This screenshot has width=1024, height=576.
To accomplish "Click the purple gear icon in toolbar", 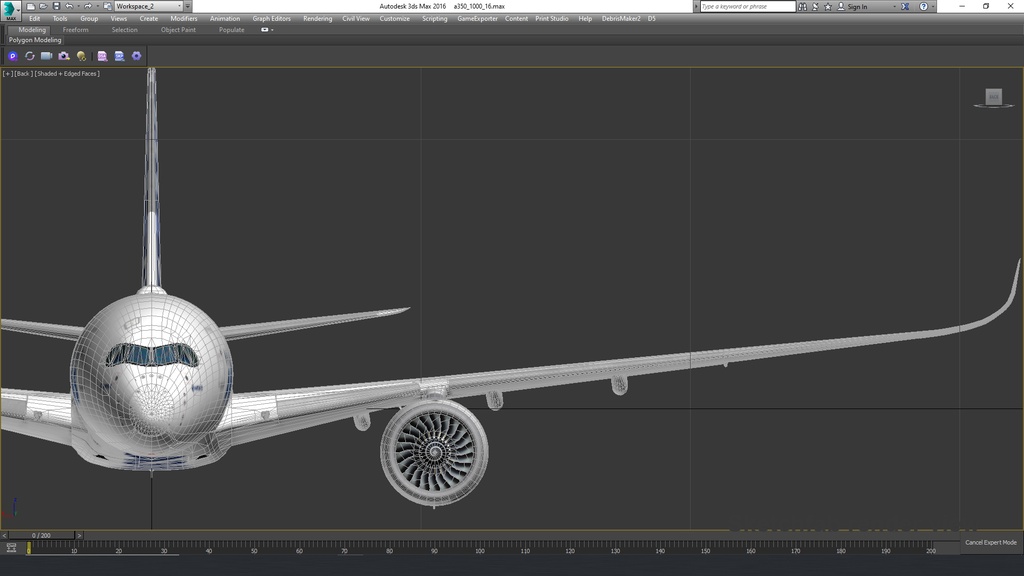I will (x=136, y=56).
